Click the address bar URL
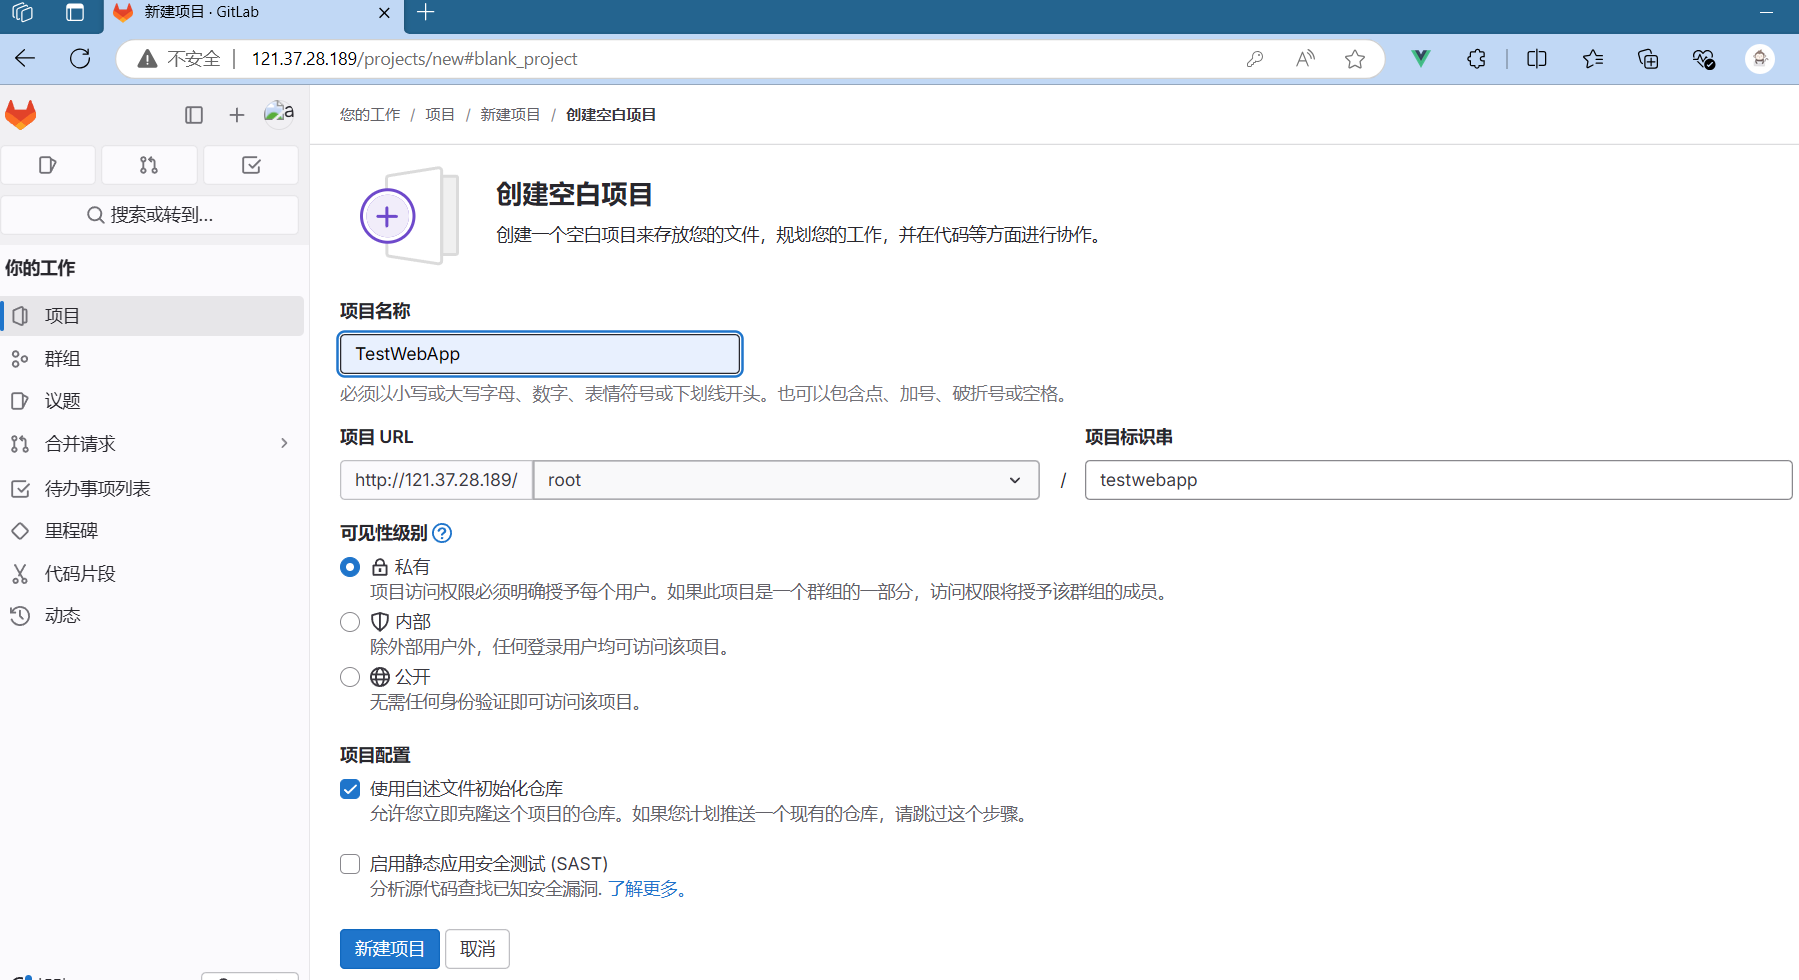 (414, 59)
